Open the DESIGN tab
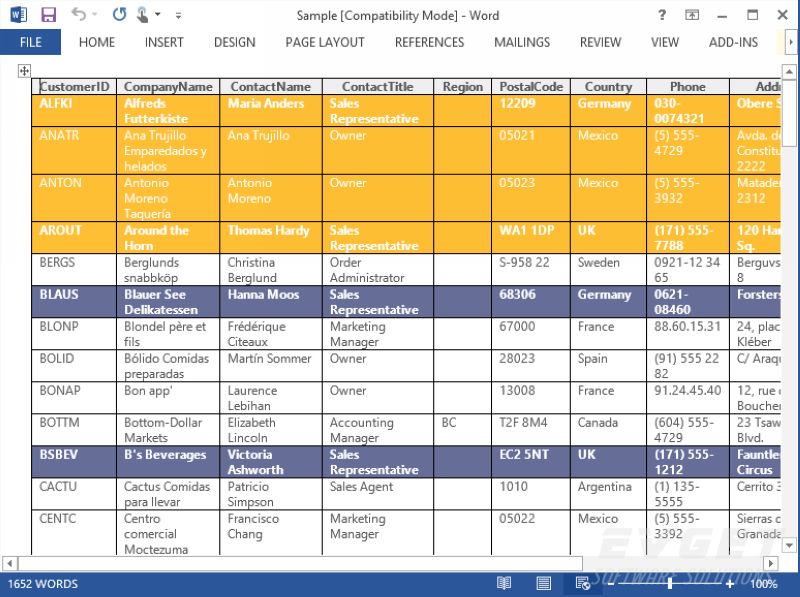800x597 pixels. (235, 42)
